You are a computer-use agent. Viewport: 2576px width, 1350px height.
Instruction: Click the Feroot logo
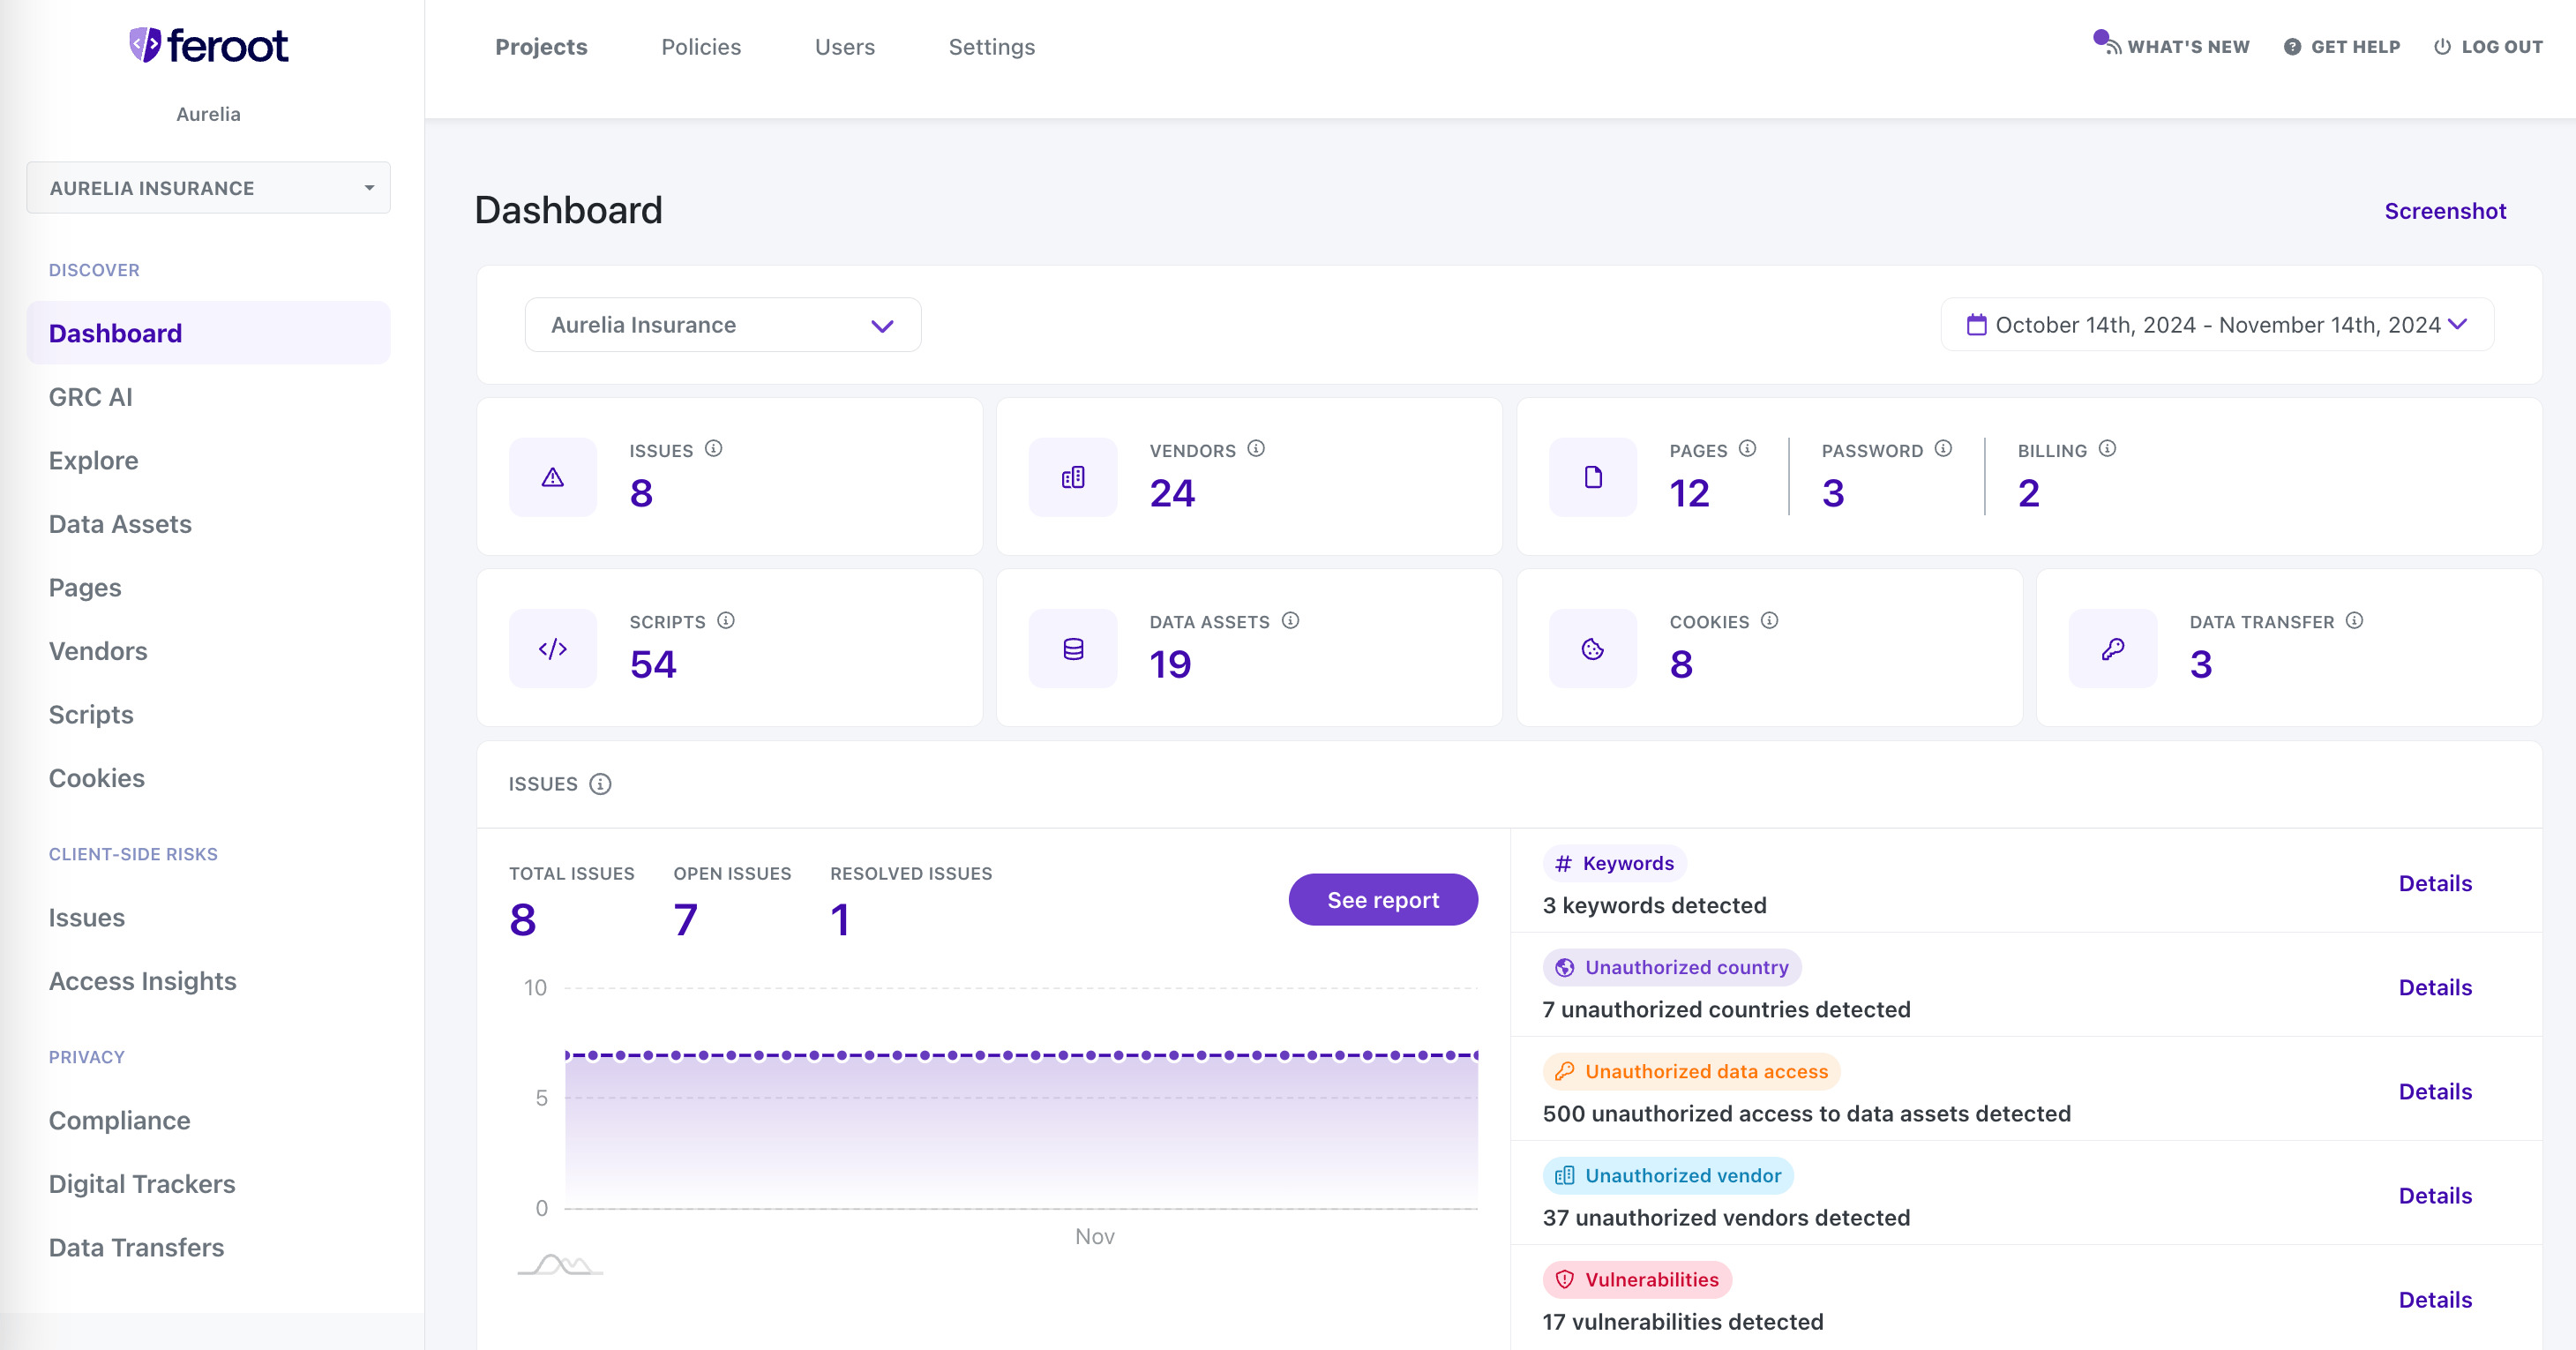207,45
